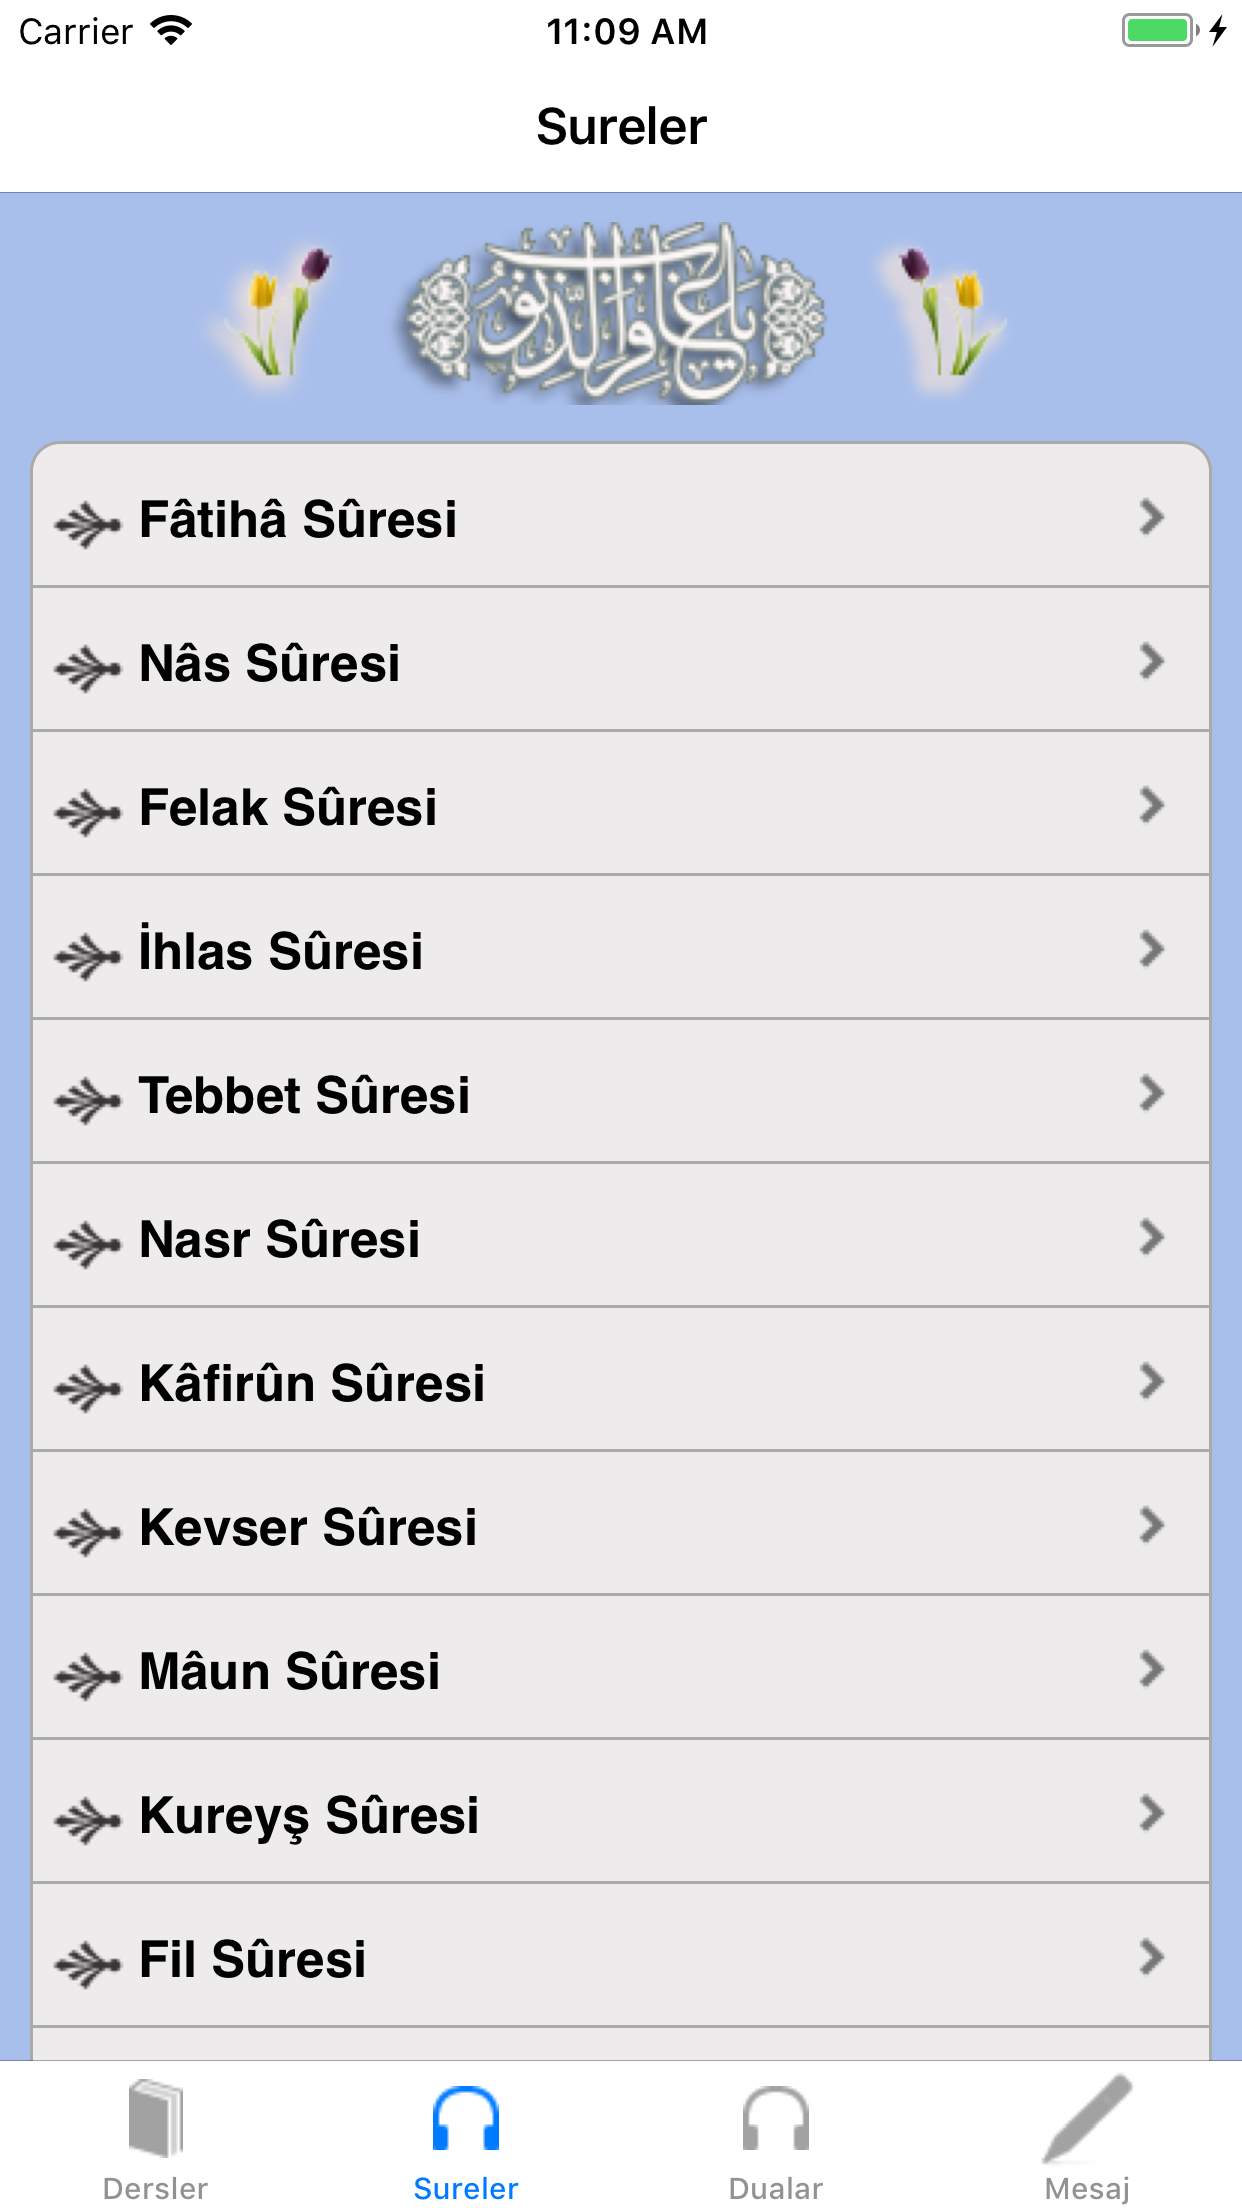
Task: Choose Mâun Sûresi in the list
Action: point(290,1671)
